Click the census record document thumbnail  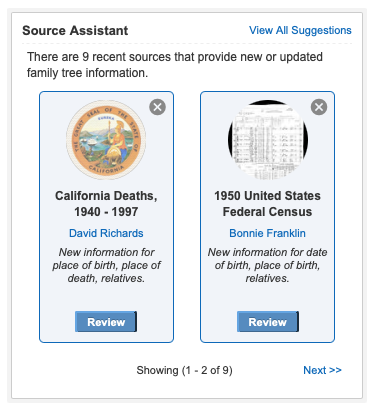[268, 140]
